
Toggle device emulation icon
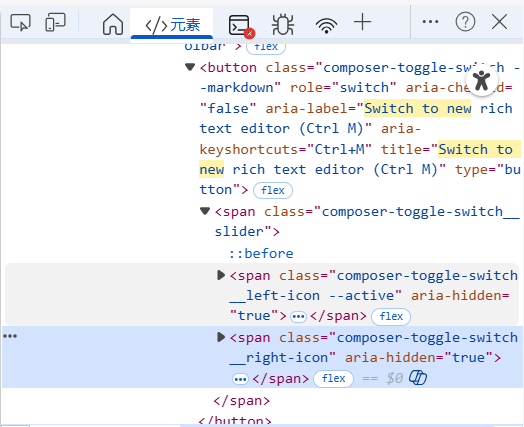(55, 22)
